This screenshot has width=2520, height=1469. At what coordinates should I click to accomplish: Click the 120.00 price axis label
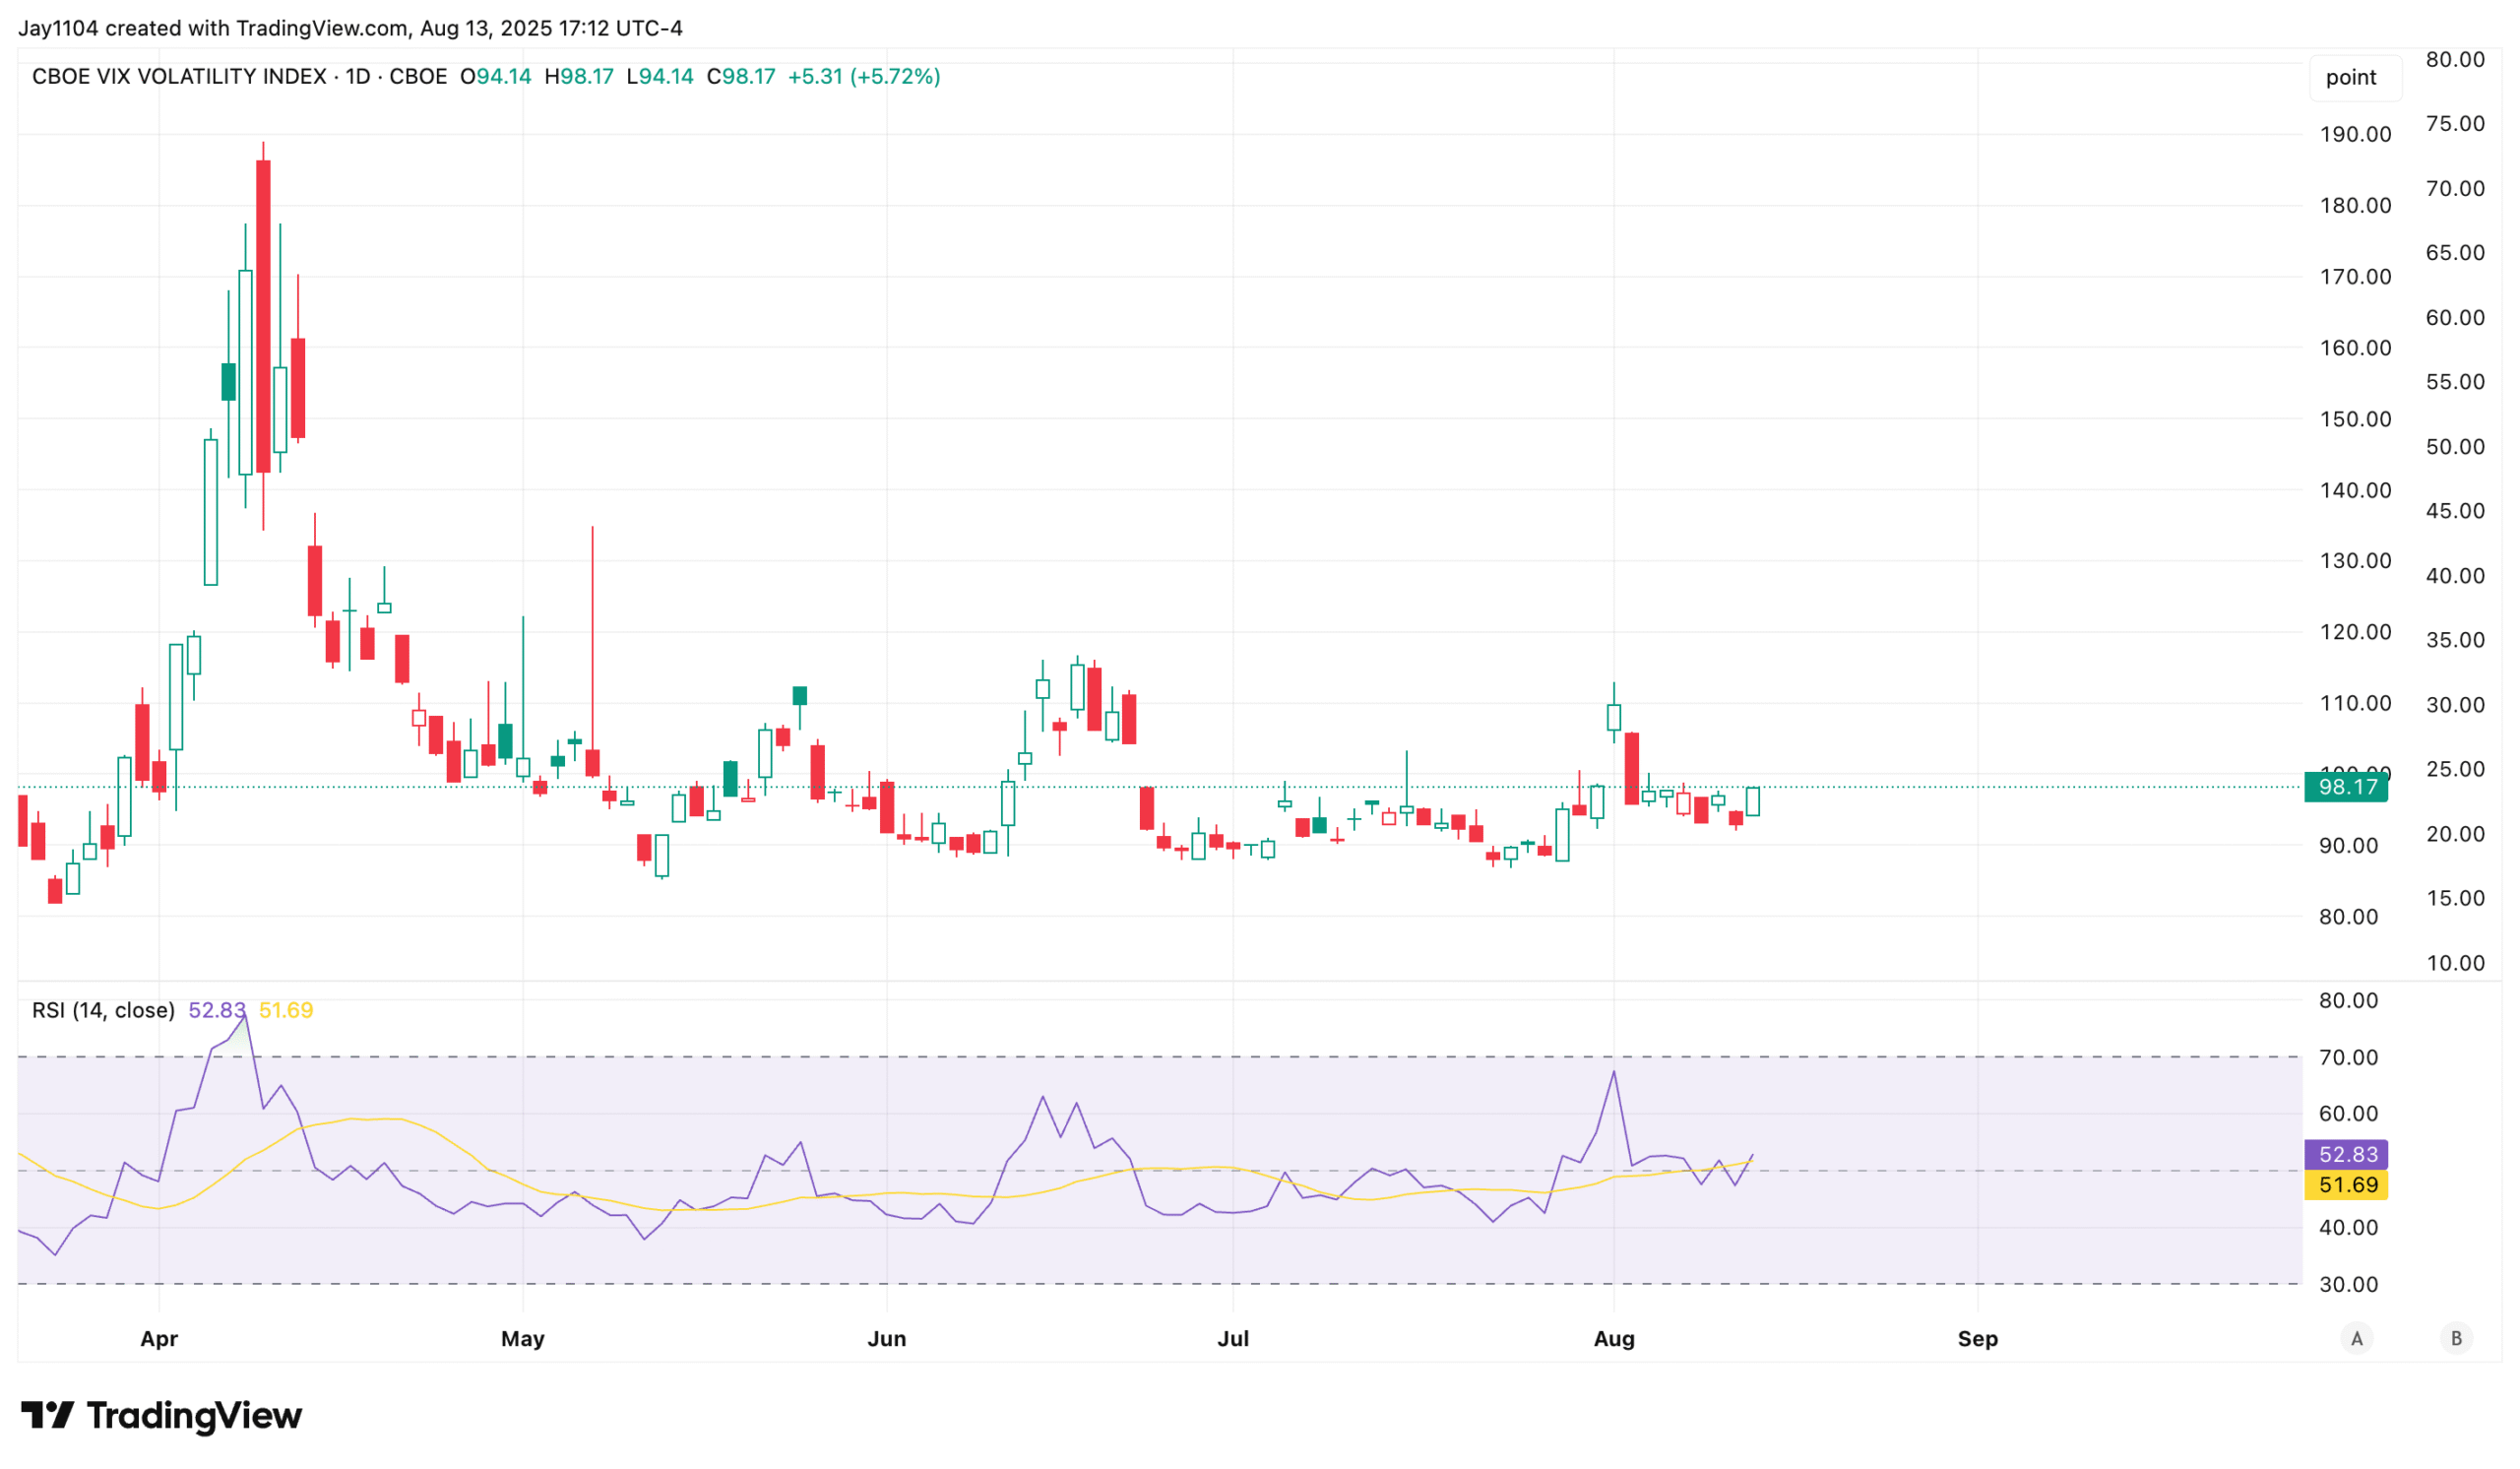[2355, 632]
